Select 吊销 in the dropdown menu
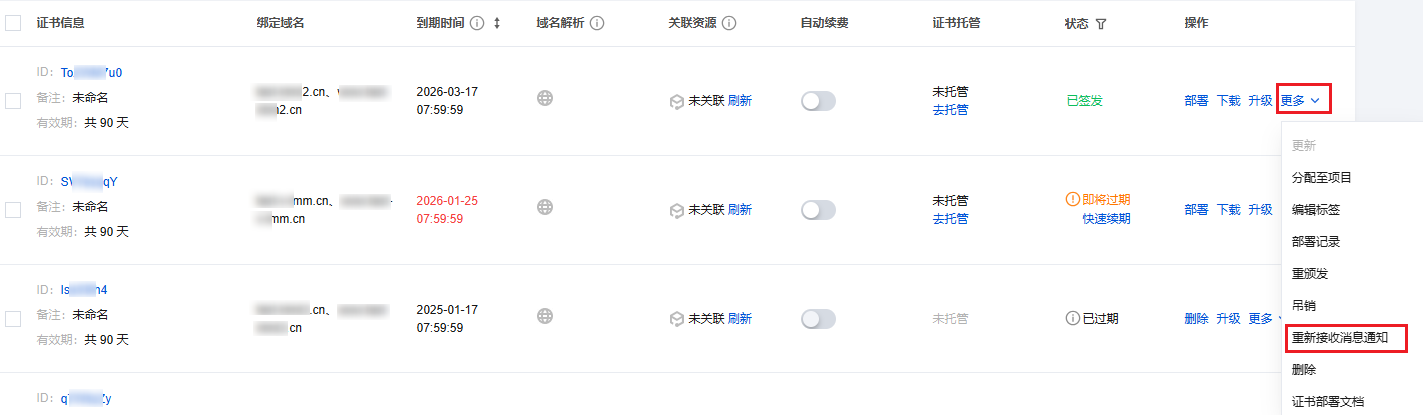This screenshot has height=415, width=1423. click(x=1303, y=305)
